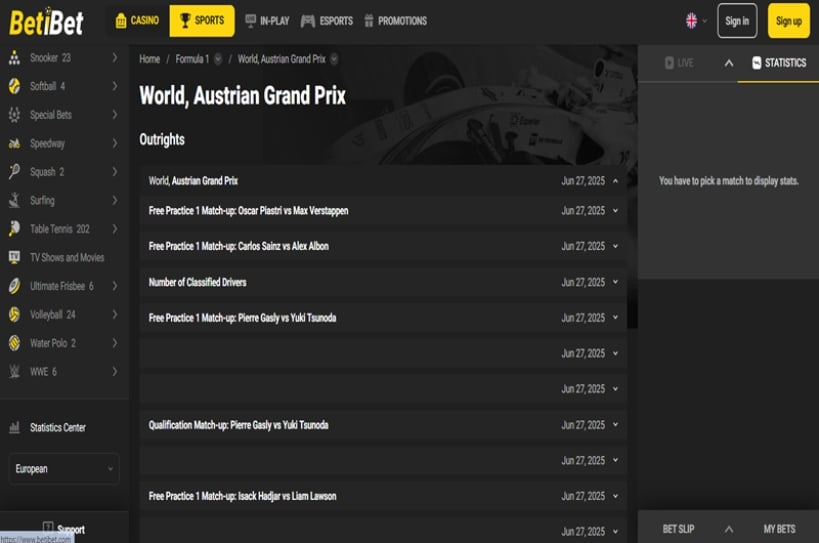Expand the Isack Hadjar vs Liam Lawson row
Image resolution: width=819 pixels, height=543 pixels.
383,496
